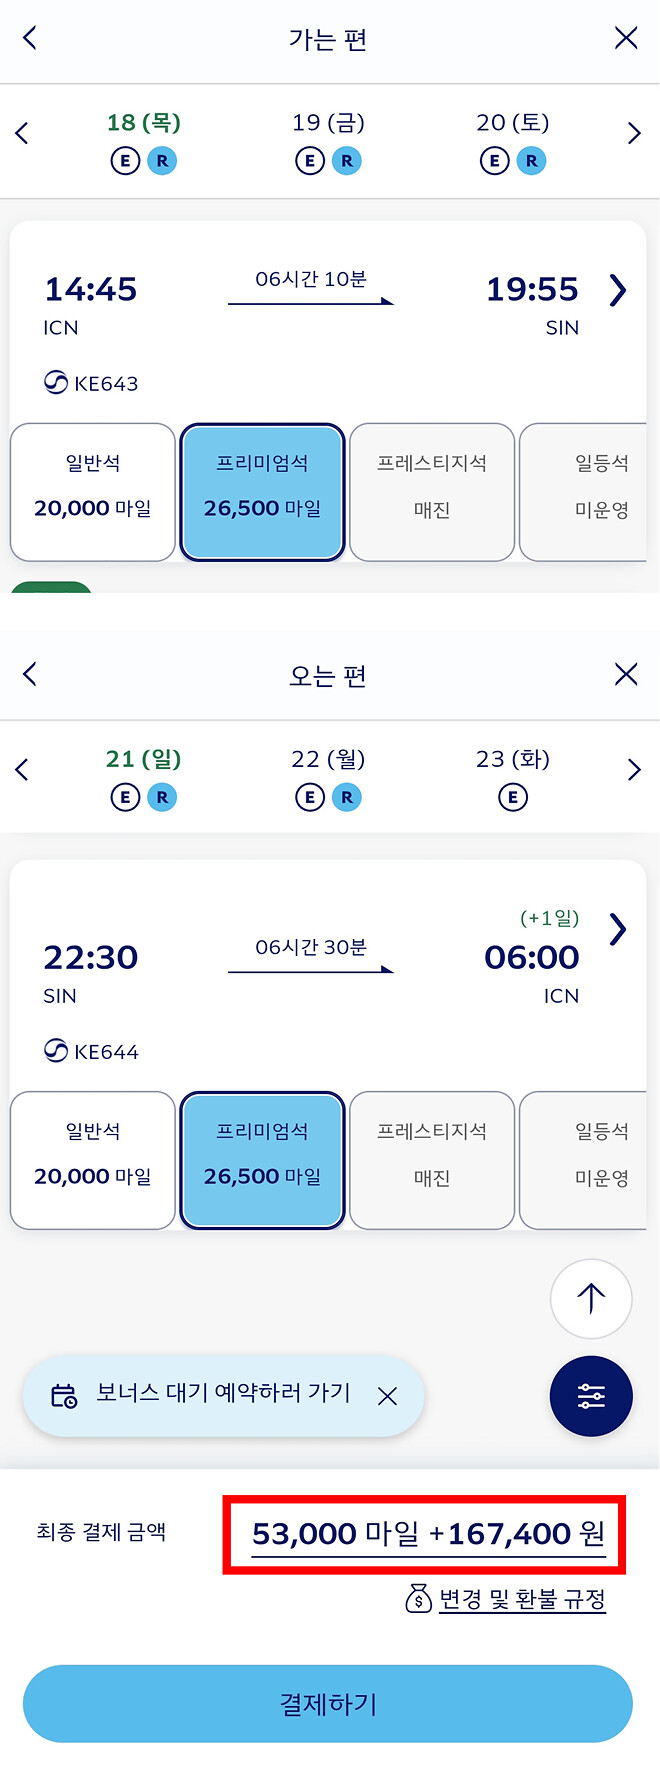Tap the scroll-to-top arrow icon
The height and width of the screenshot is (1775, 660).
click(x=591, y=1298)
